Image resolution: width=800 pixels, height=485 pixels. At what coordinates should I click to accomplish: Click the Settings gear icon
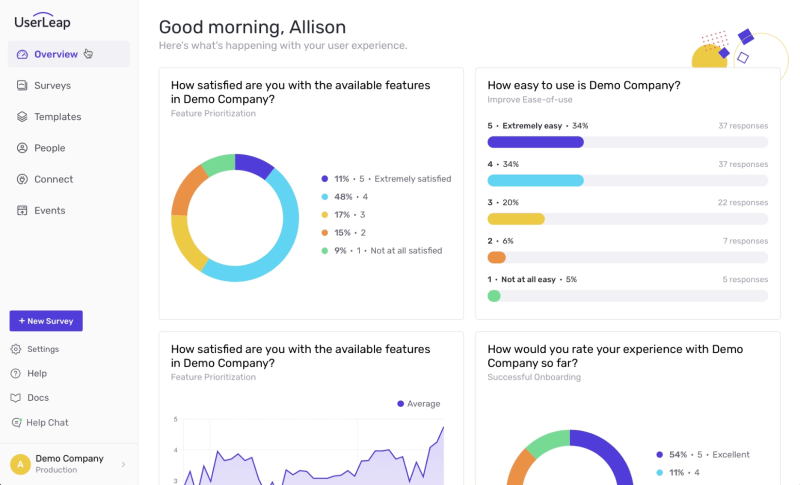tap(16, 349)
